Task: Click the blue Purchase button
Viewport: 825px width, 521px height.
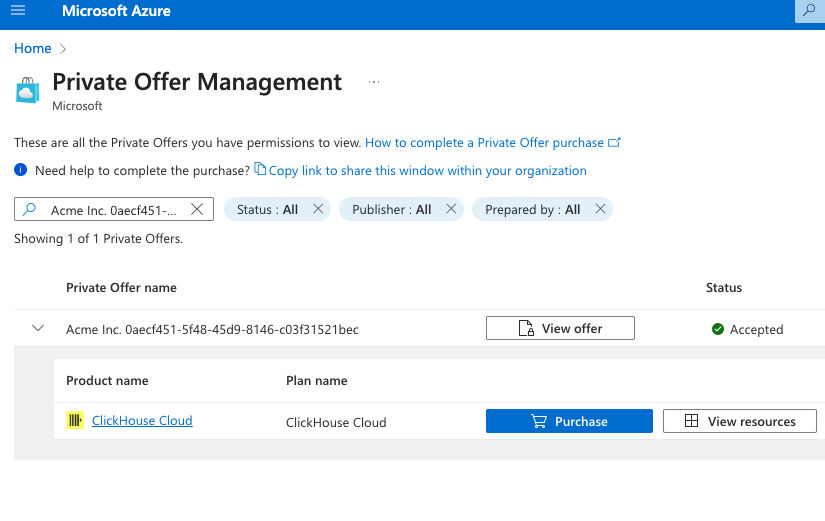Action: 569,421
